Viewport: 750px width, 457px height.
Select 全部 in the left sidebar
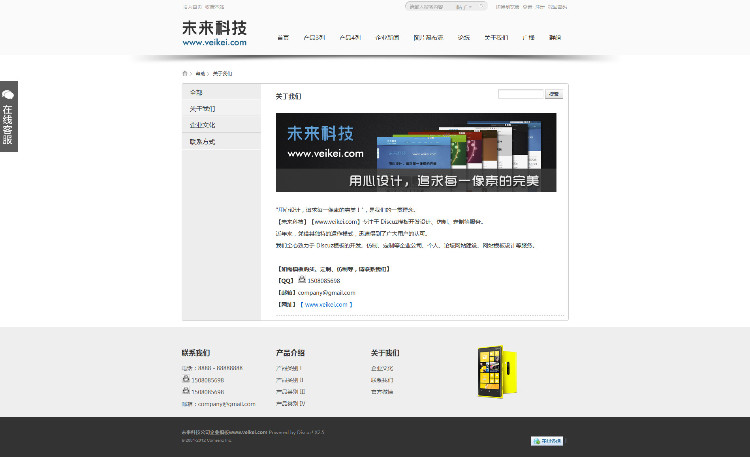tap(221, 92)
